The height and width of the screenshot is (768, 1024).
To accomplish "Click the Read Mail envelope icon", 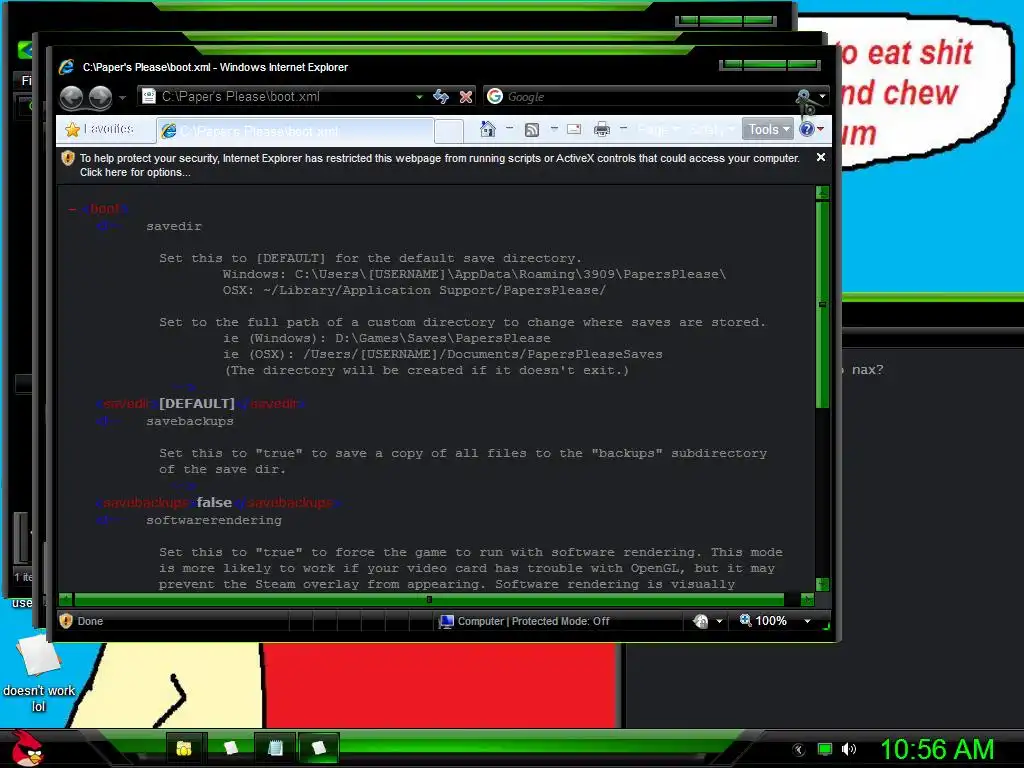I will pos(574,129).
